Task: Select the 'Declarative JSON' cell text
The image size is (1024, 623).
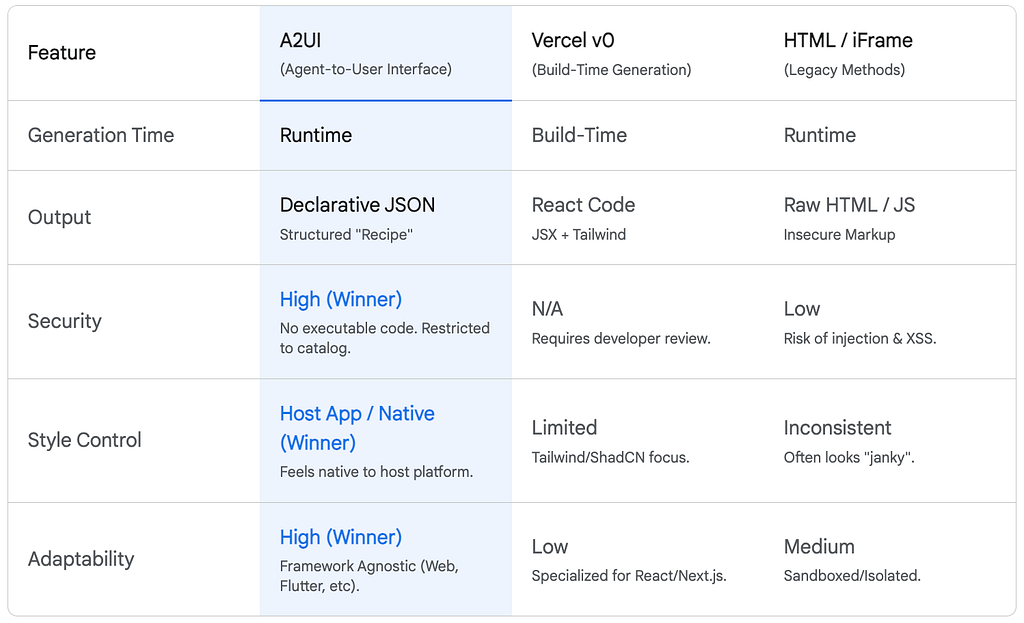Action: coord(357,205)
